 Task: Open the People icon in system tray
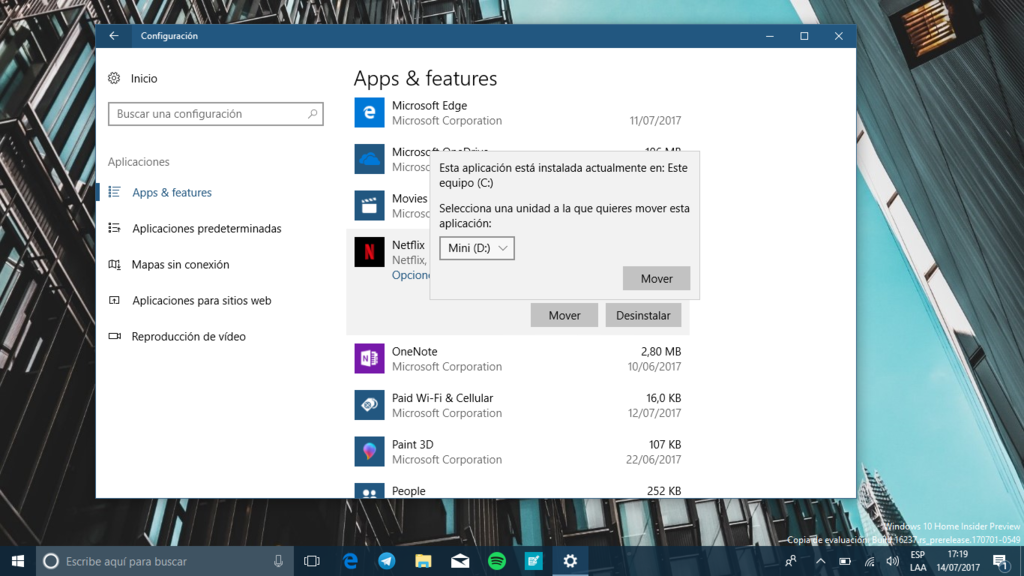pyautogui.click(x=791, y=561)
